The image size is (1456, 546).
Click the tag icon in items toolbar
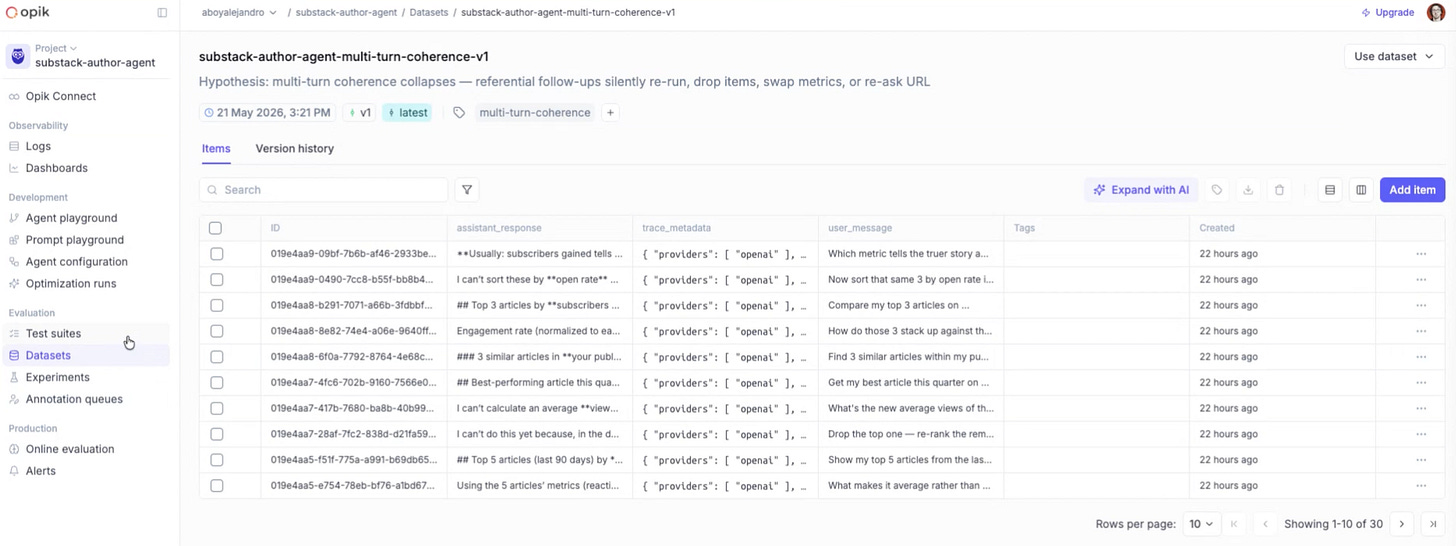pos(1217,190)
